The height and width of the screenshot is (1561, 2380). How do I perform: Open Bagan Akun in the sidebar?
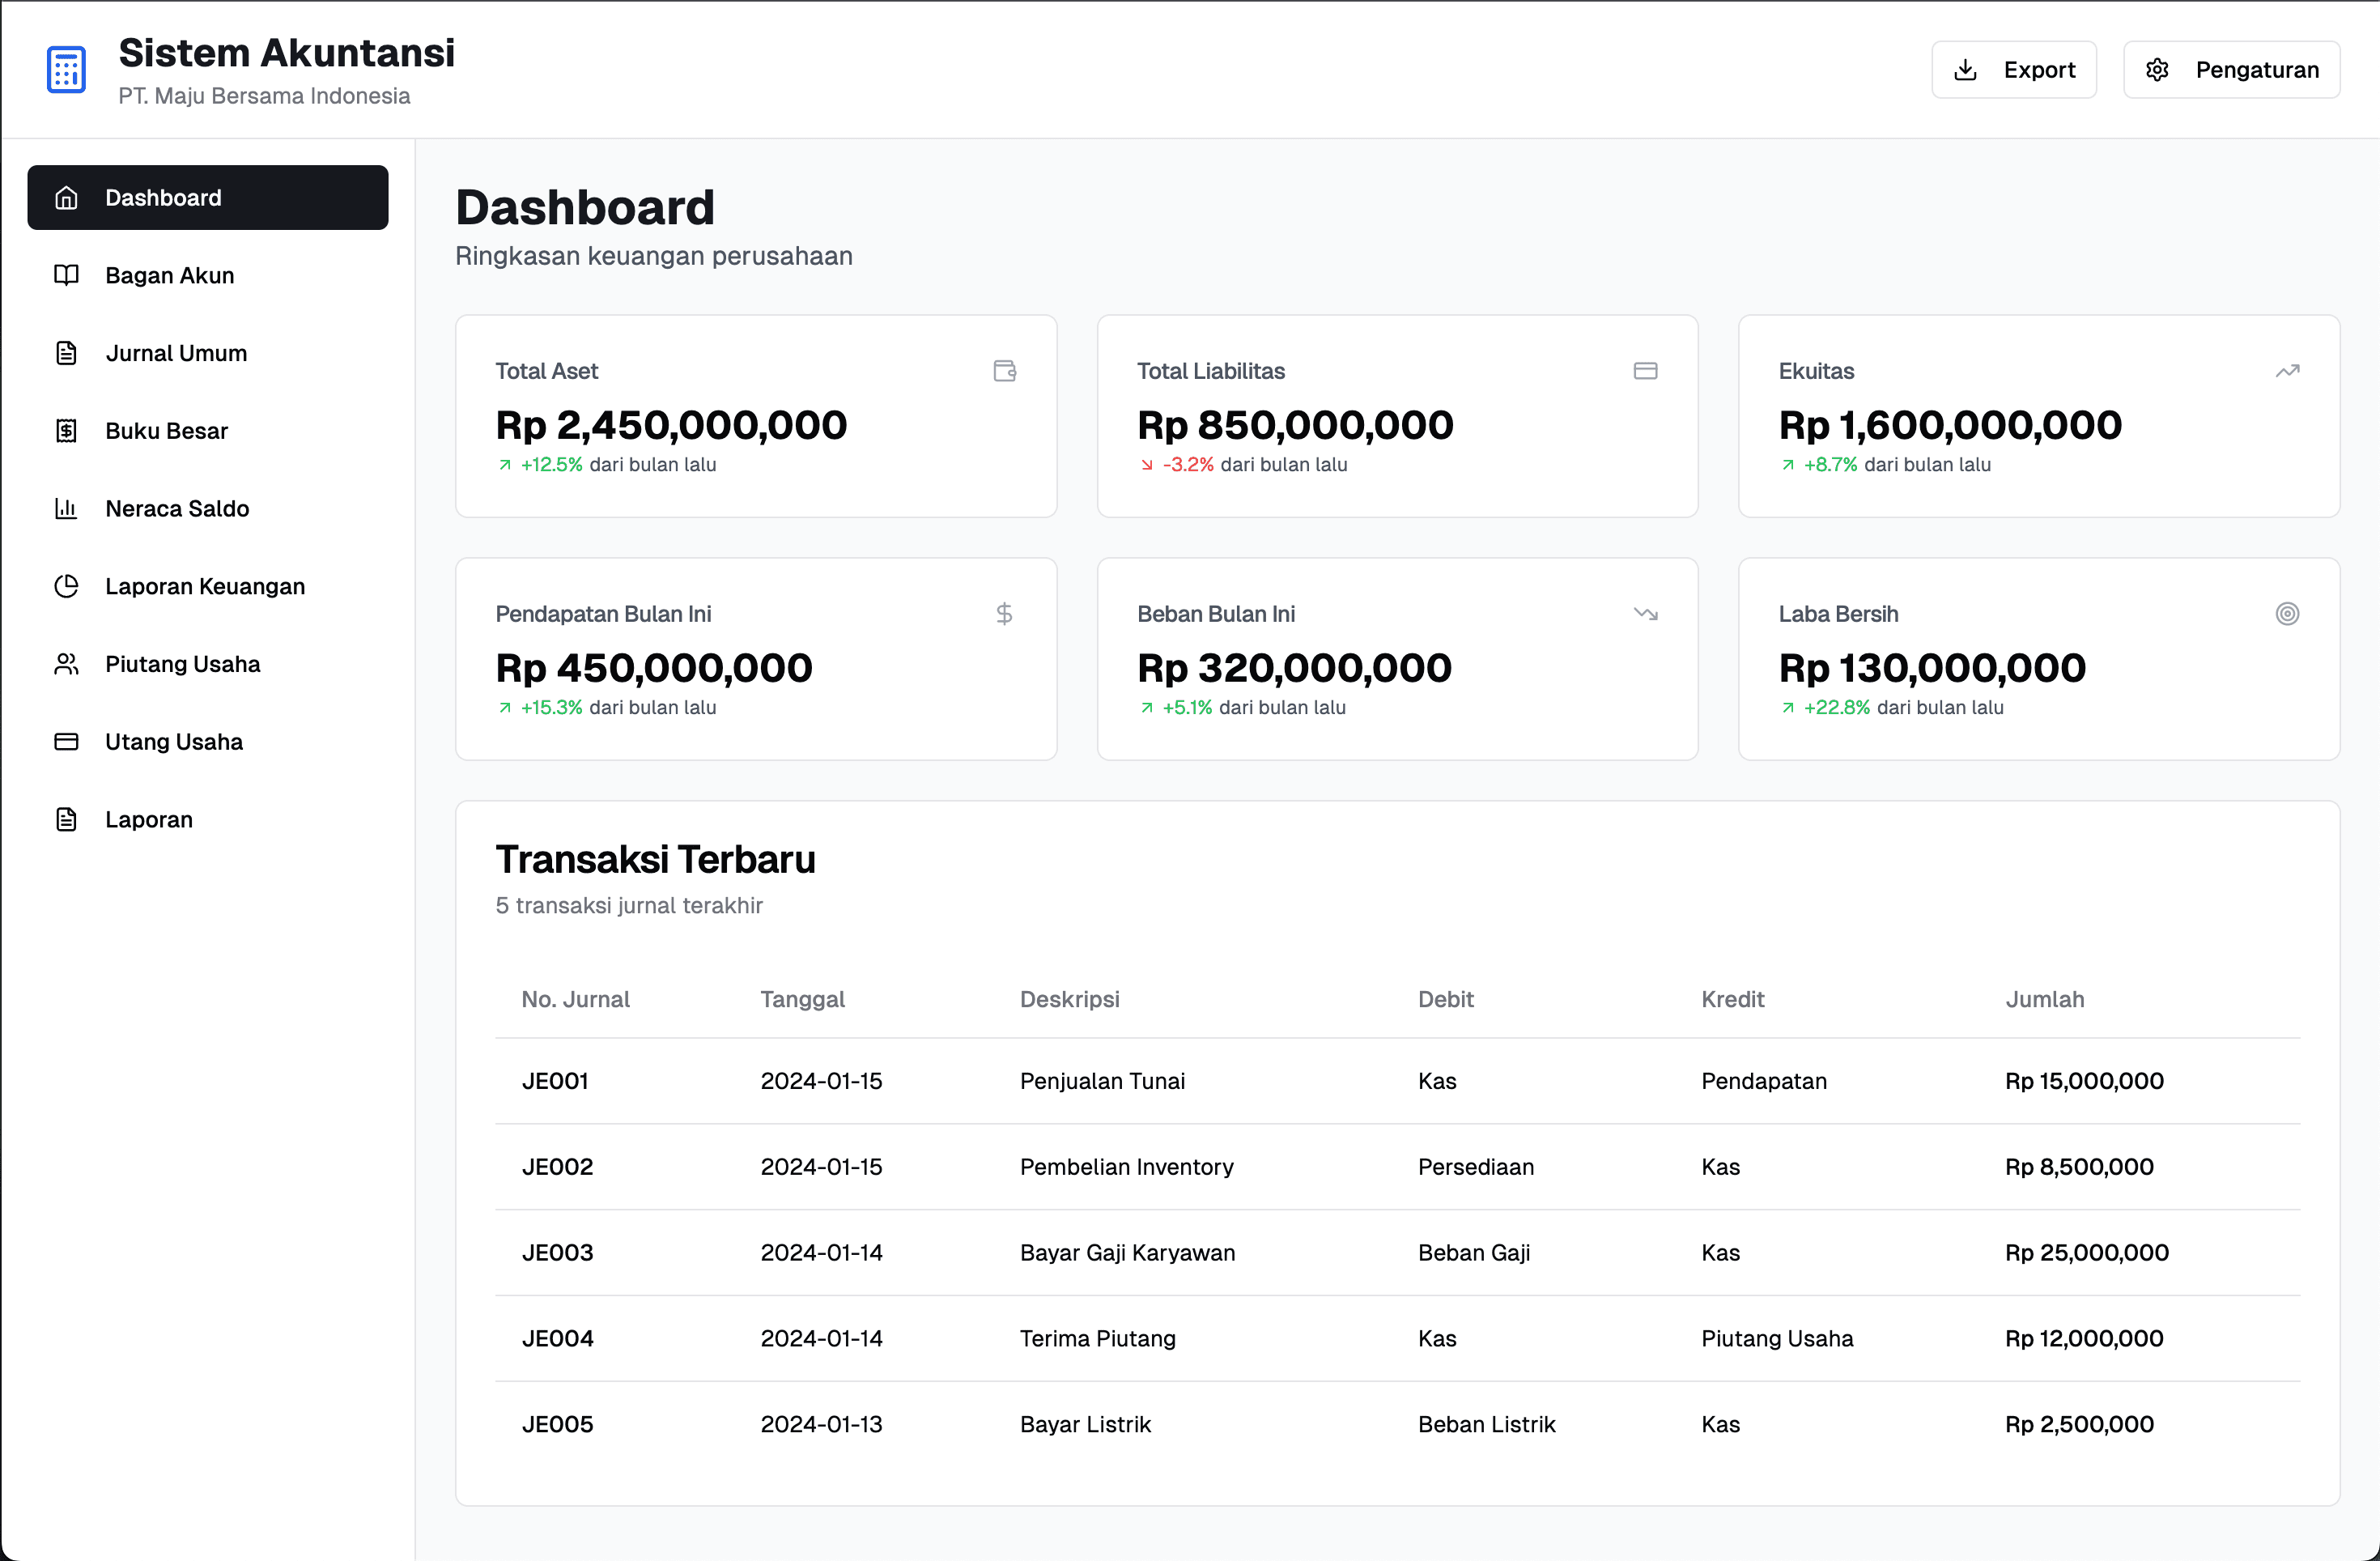pos(208,275)
